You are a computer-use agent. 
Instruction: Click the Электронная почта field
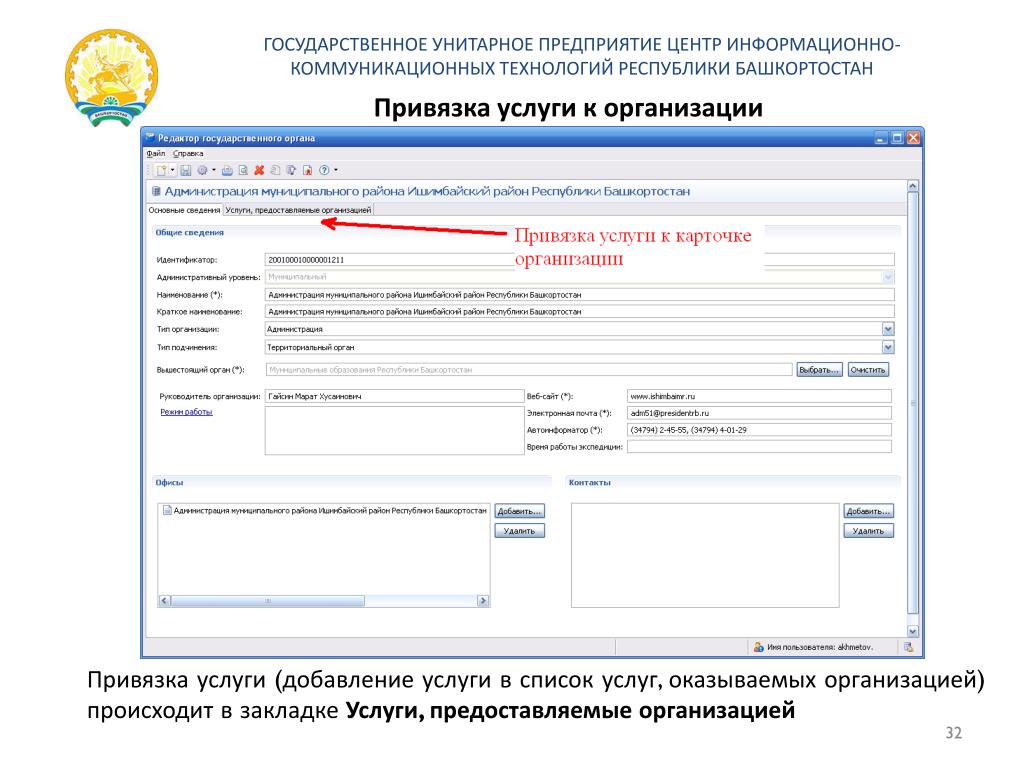click(x=759, y=413)
